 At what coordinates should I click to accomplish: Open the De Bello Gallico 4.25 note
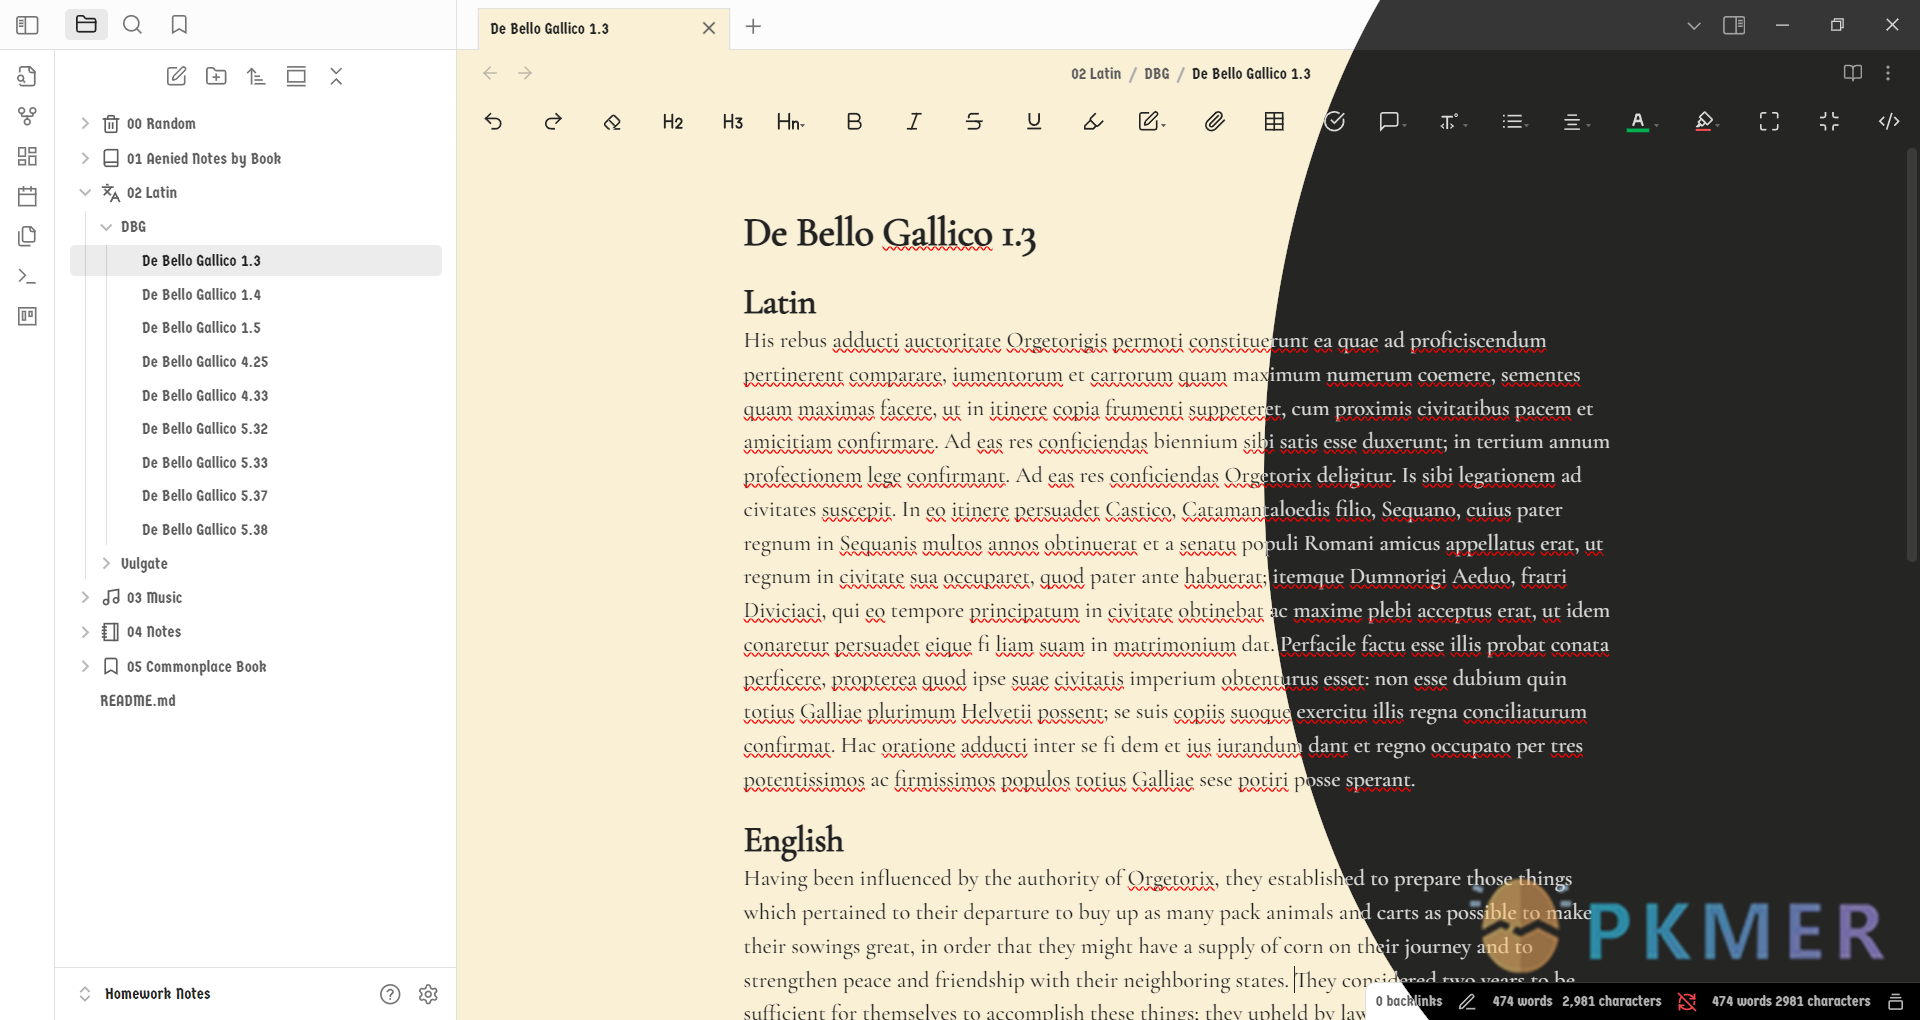(205, 362)
